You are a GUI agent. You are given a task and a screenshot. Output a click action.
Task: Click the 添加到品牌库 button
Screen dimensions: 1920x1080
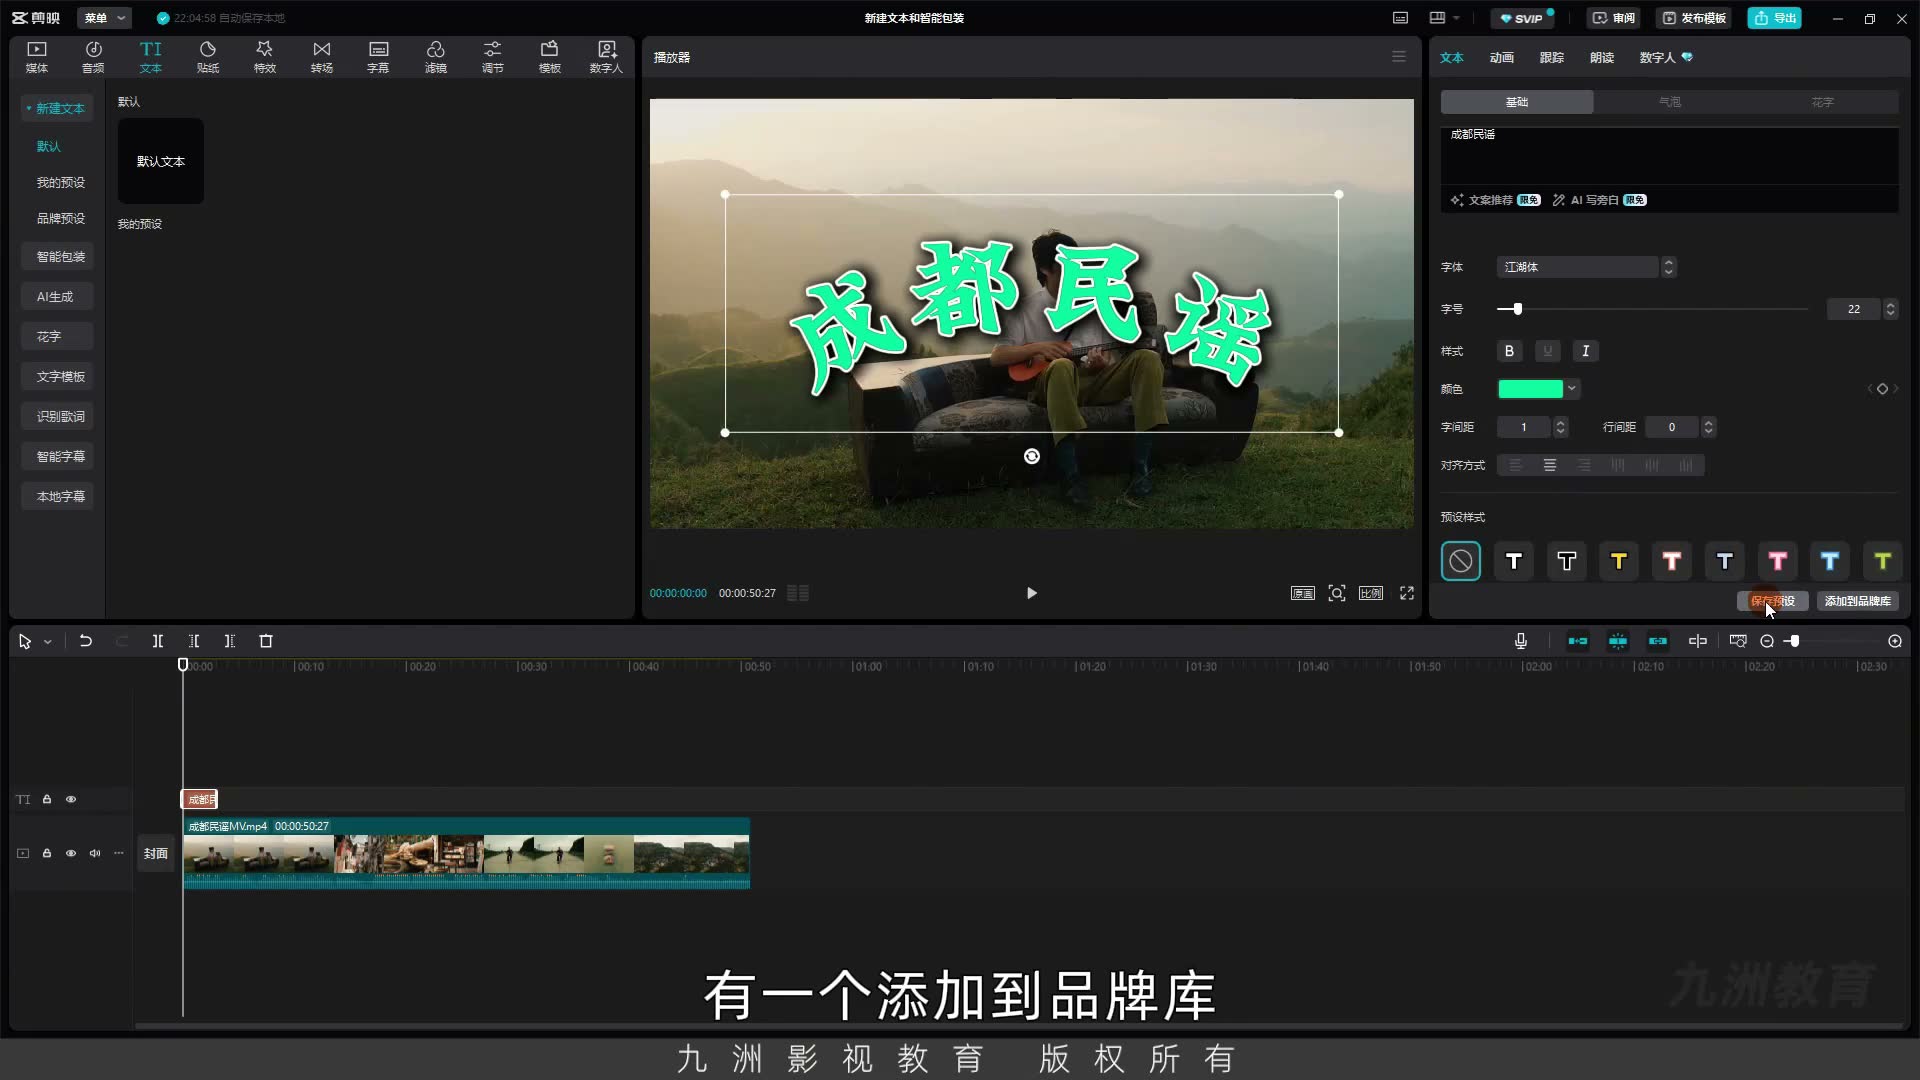pyautogui.click(x=1858, y=601)
